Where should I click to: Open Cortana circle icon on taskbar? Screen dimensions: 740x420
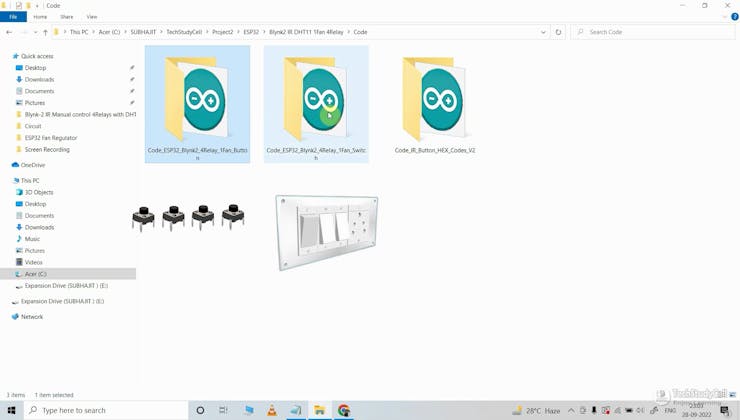point(200,410)
